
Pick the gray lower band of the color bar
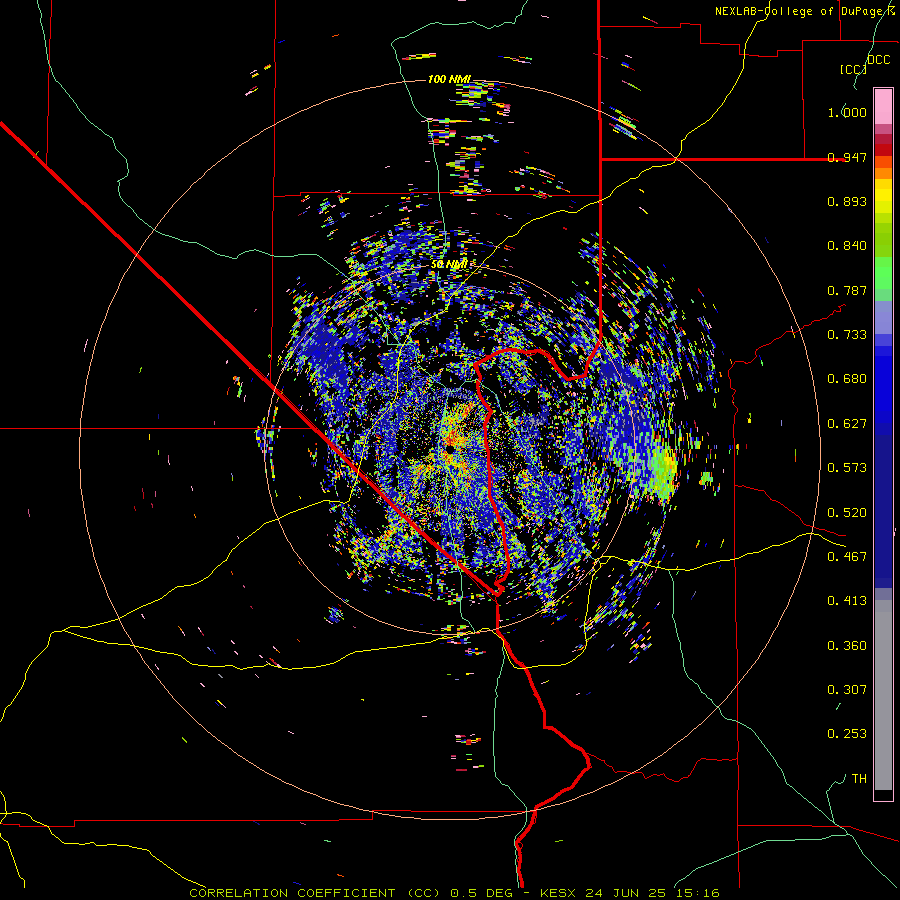pos(883,695)
